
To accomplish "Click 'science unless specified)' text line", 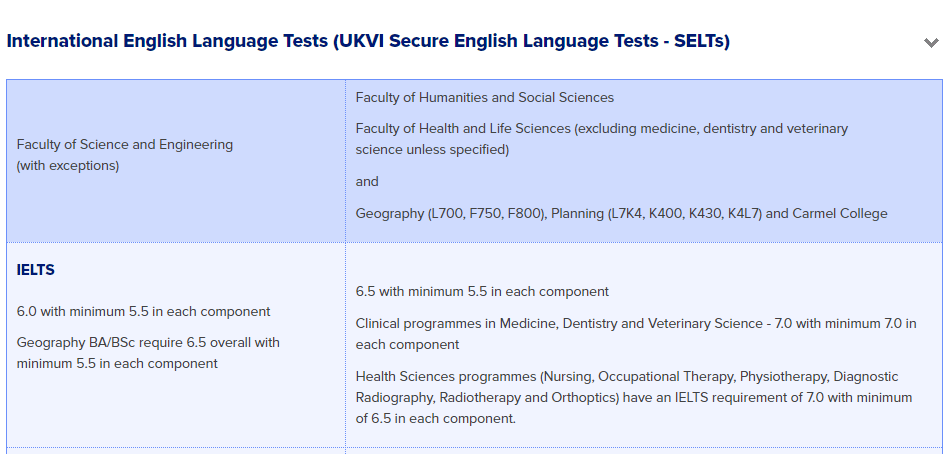I will [432, 150].
